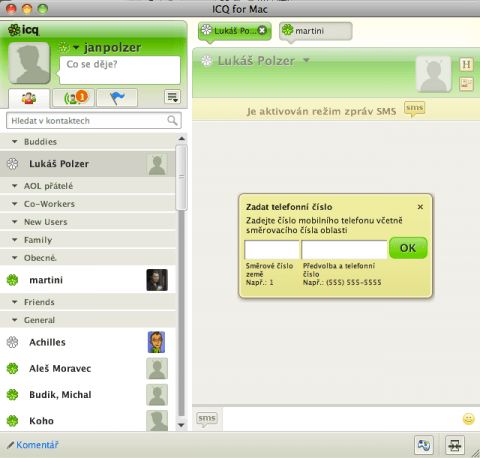480x458 pixels.
Task: Switch to the martini chat tab
Action: pyautogui.click(x=315, y=31)
